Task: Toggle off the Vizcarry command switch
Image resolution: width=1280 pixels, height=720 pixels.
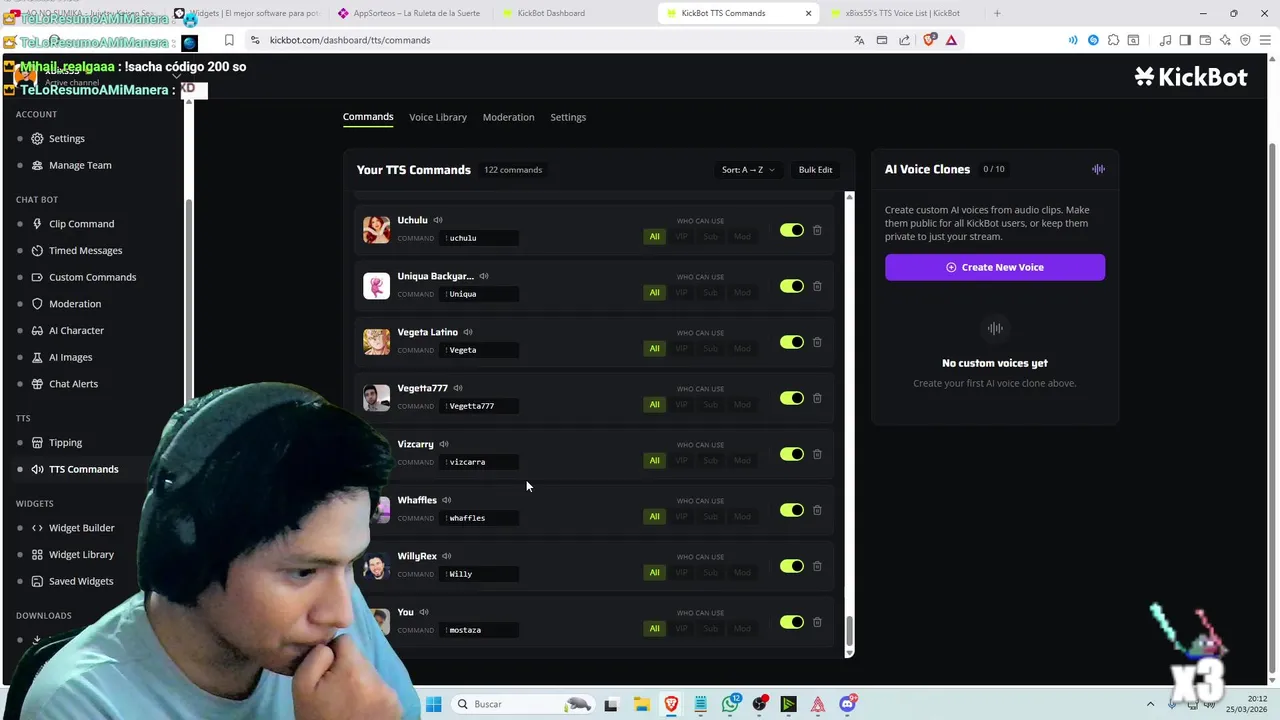Action: (792, 454)
